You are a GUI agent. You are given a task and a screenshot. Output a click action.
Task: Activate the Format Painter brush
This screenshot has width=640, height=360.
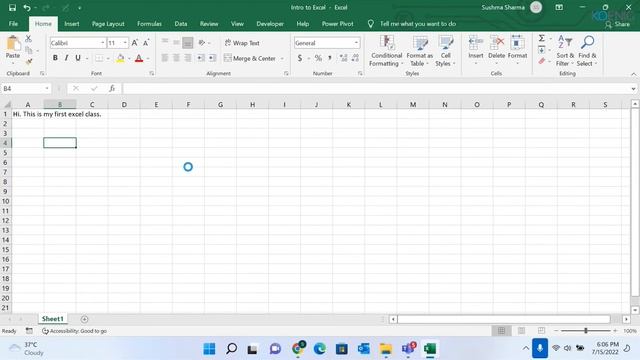pos(28,62)
